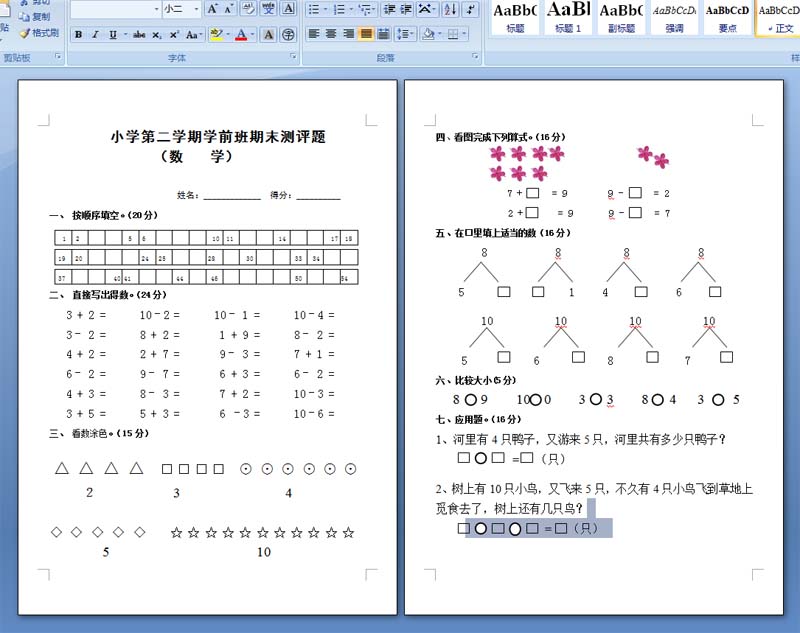Viewport: 800px width, 633px height.
Task: Align text left
Action: tap(314, 34)
